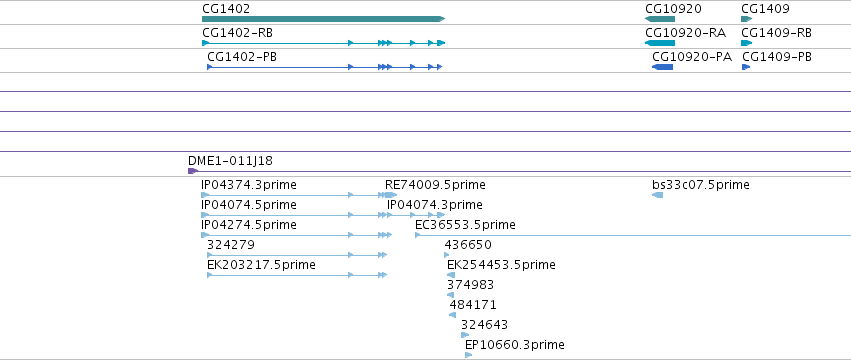Click the CG1409 gene arrow glyph
The width and height of the screenshot is (851, 360).
pos(747,19)
